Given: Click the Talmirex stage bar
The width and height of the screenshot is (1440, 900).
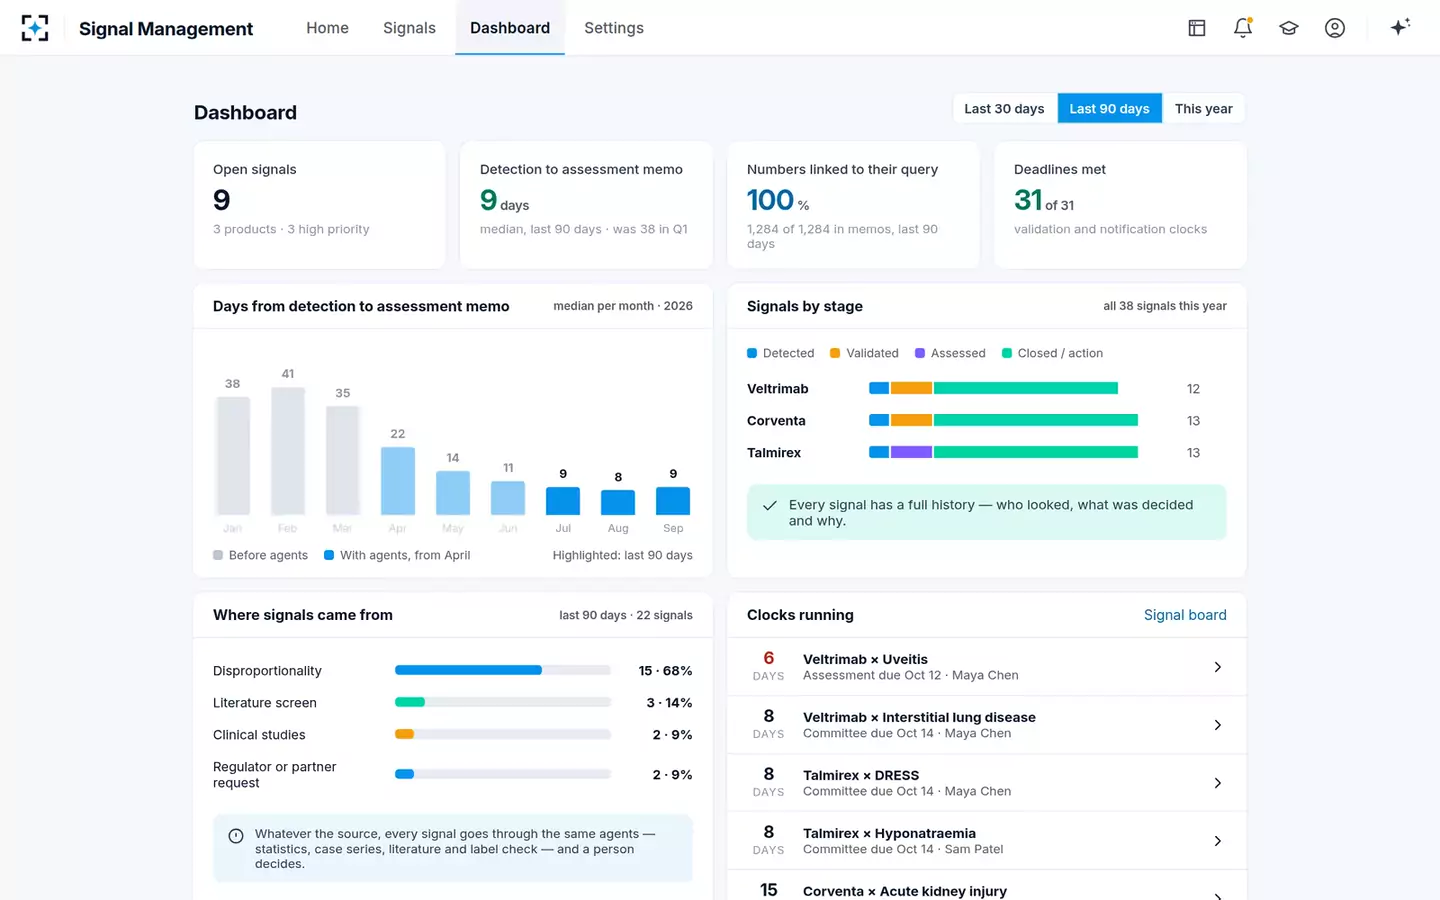Looking at the screenshot, I should coord(1003,452).
